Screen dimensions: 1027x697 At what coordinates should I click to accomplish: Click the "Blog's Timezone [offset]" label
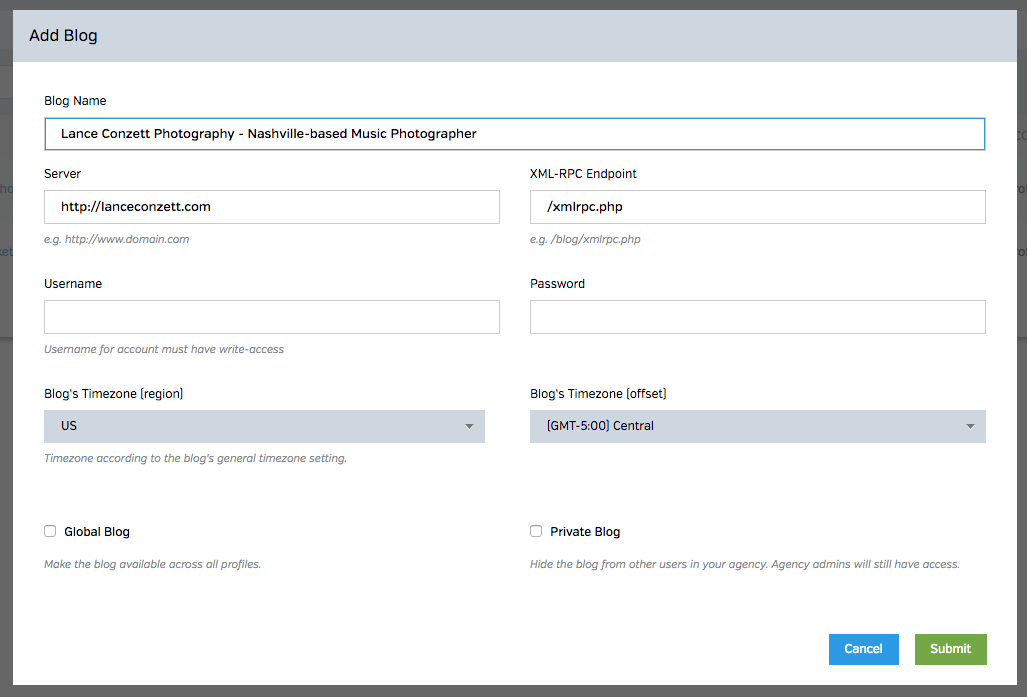pos(598,394)
